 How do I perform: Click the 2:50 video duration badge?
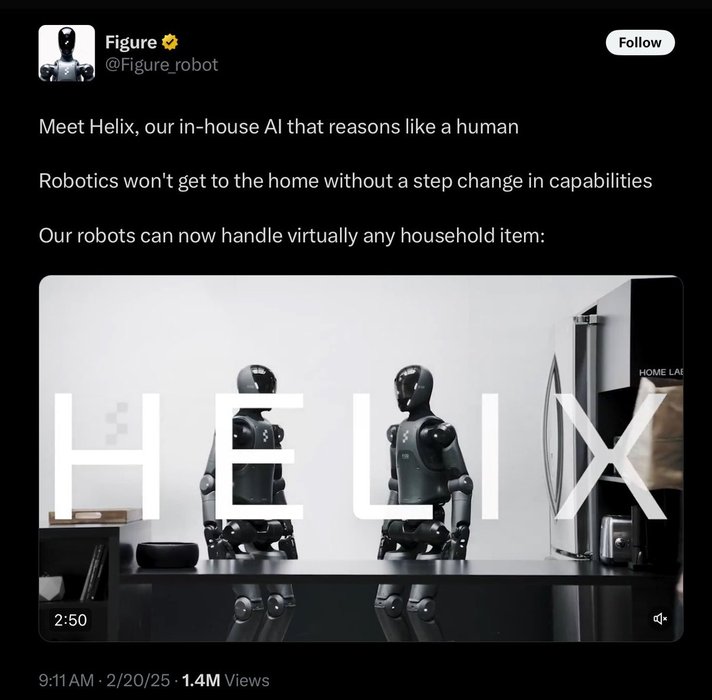(70, 620)
